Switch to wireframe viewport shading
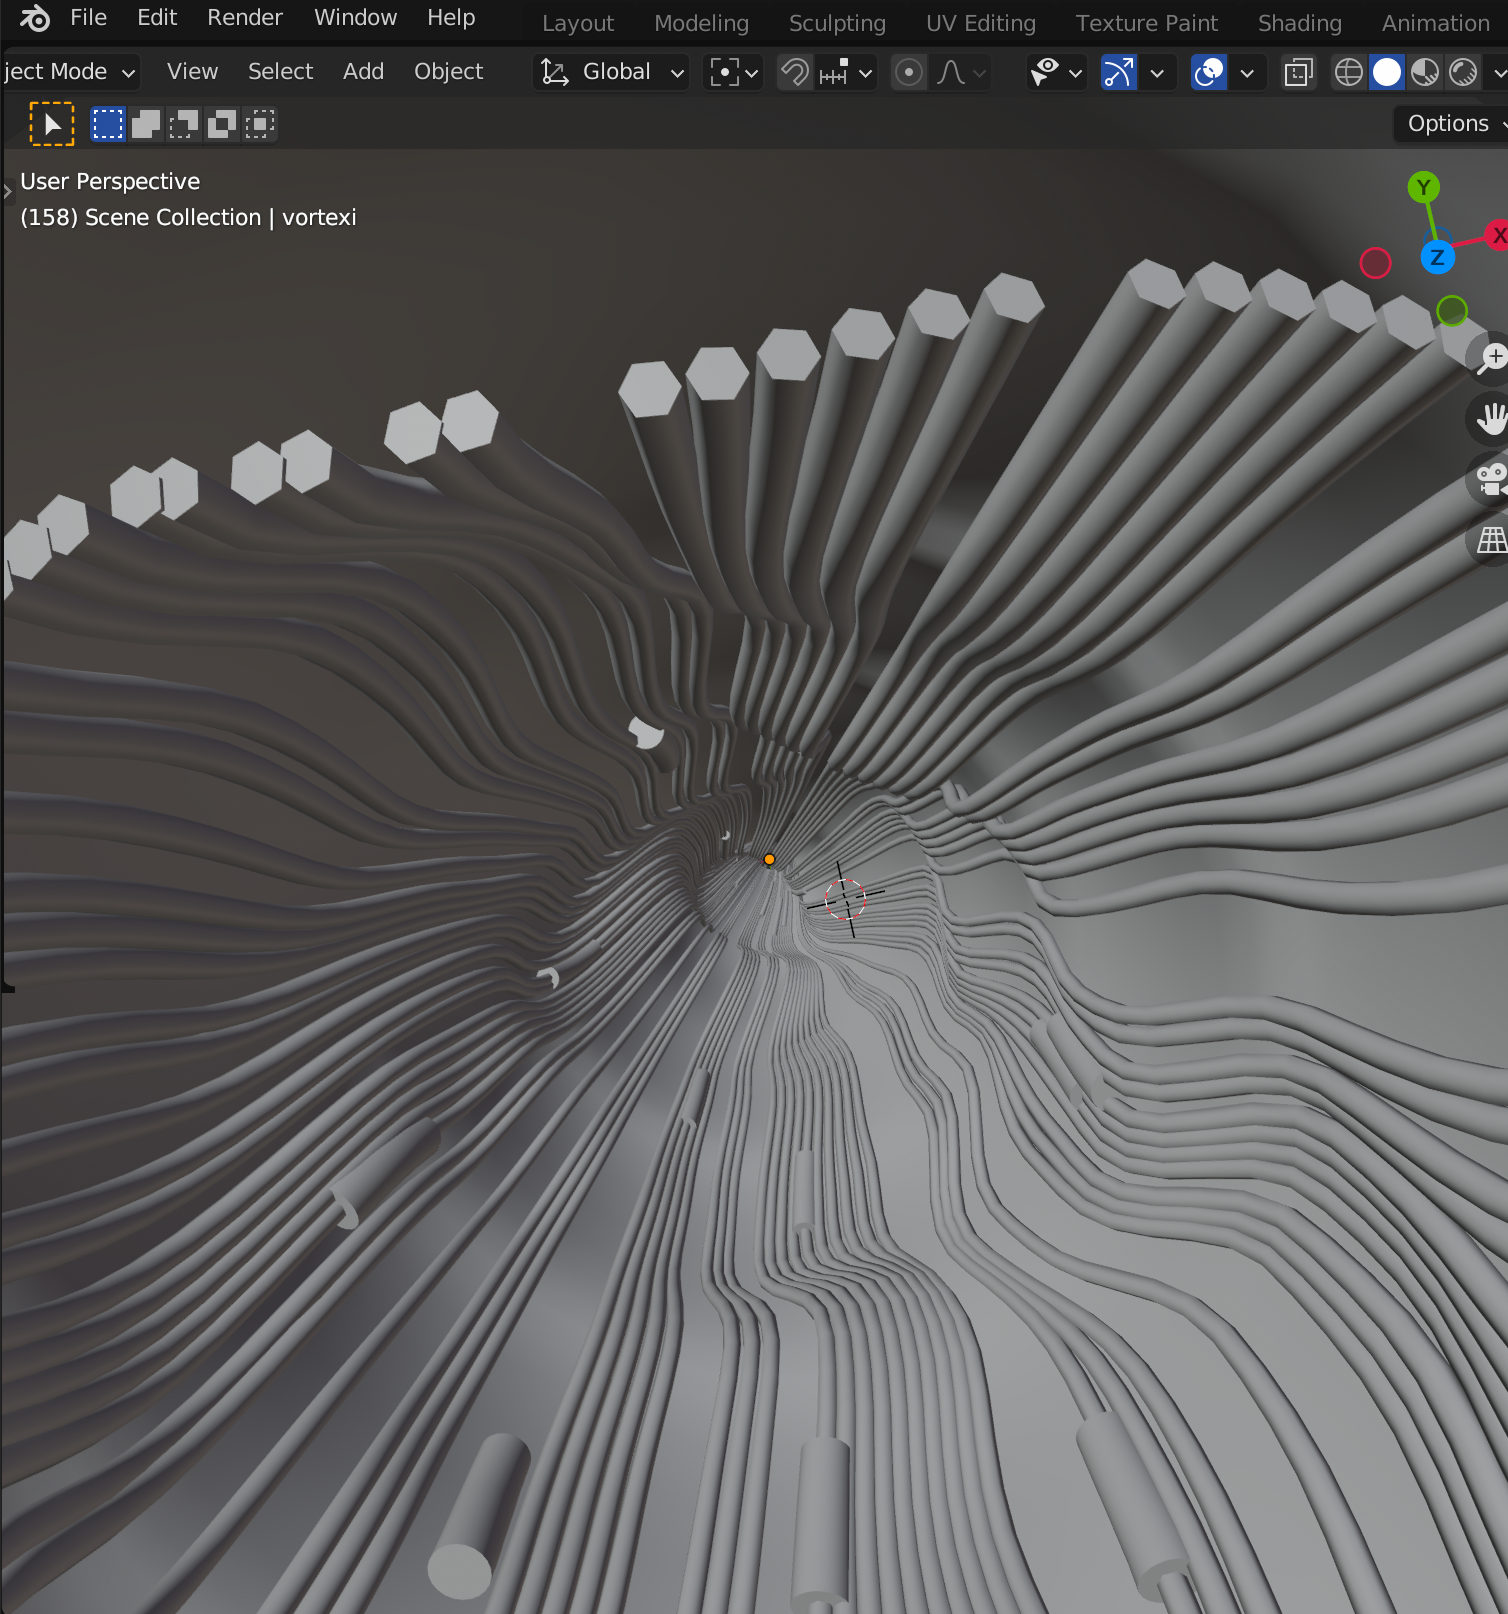Viewport: 1508px width, 1614px height. 1349,72
